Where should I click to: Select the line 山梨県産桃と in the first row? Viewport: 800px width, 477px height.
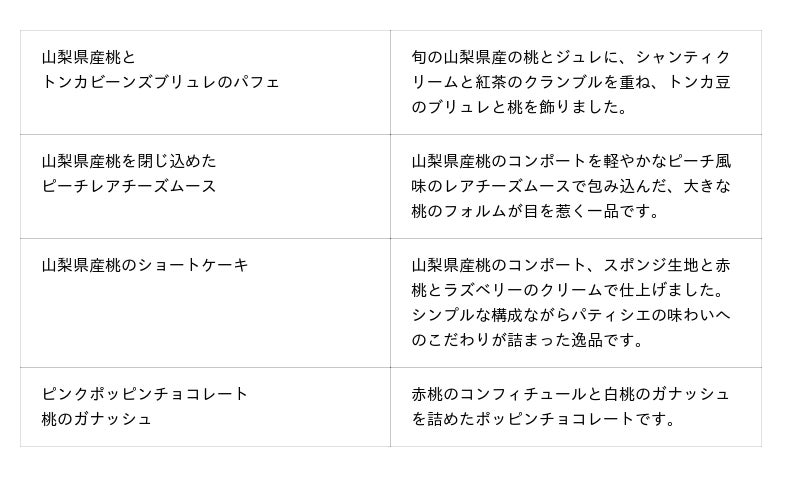[89, 57]
